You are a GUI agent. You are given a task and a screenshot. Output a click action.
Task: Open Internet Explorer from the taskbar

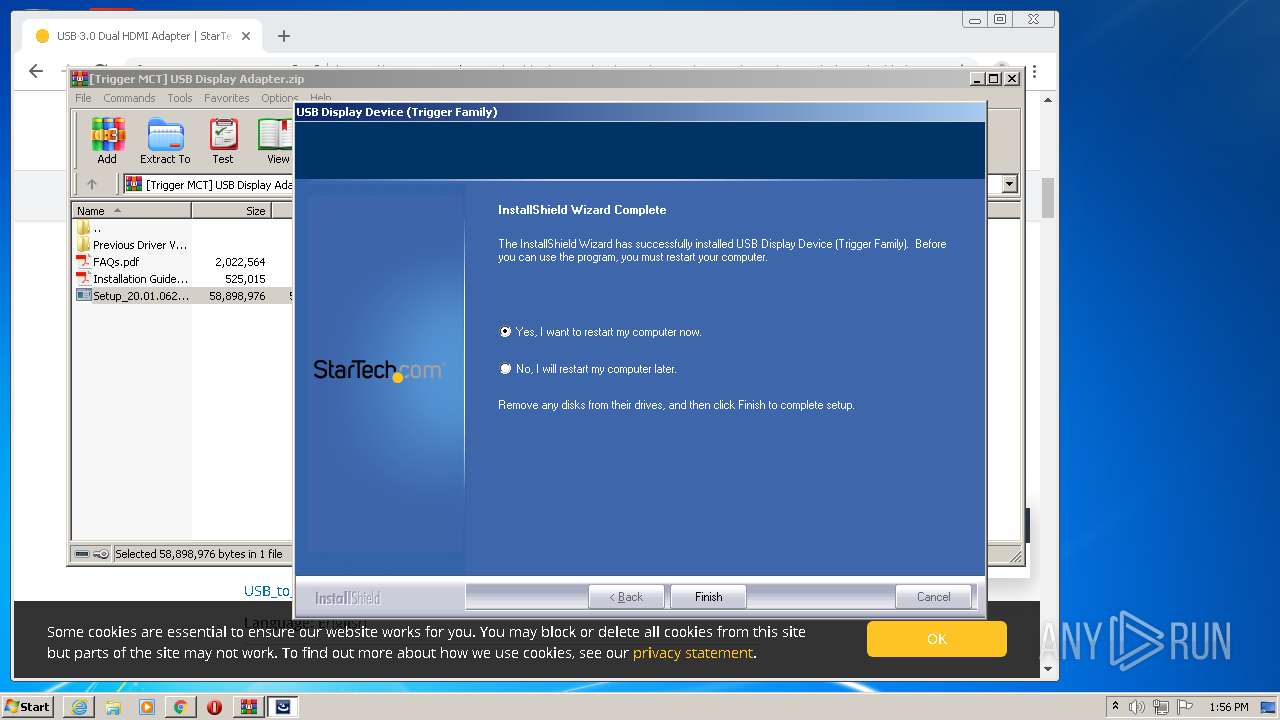coord(79,707)
